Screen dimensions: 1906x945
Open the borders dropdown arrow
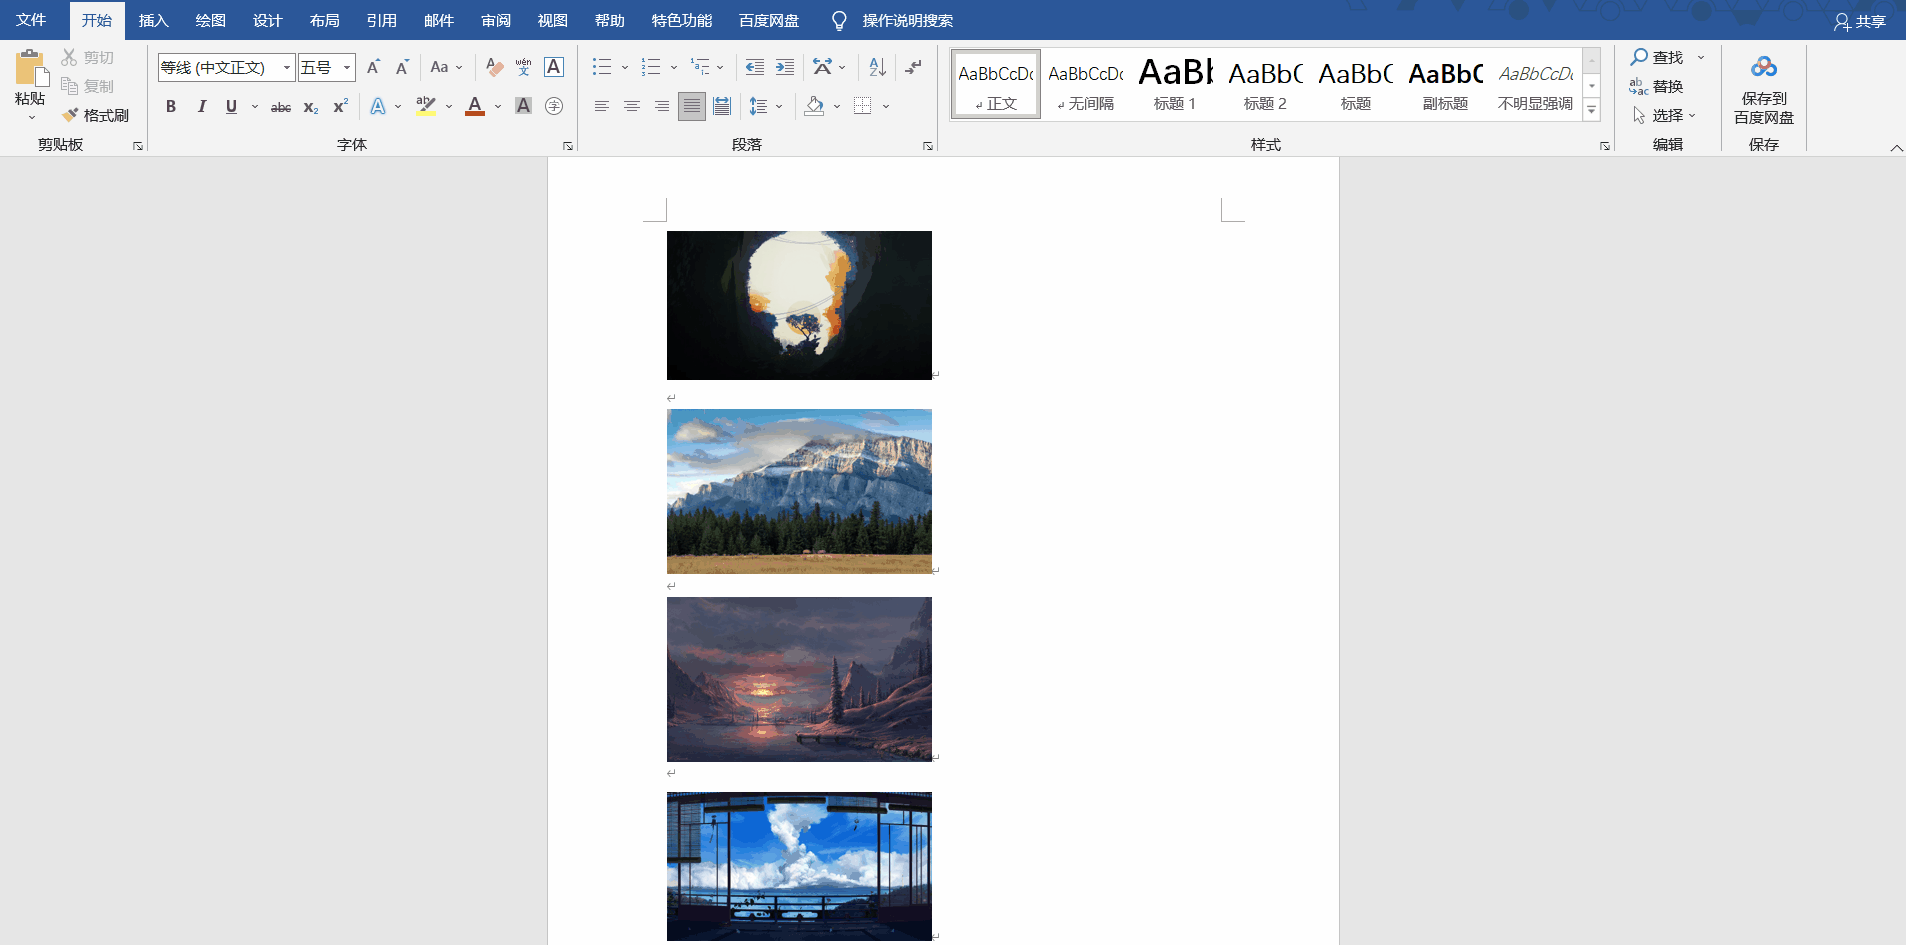click(886, 106)
